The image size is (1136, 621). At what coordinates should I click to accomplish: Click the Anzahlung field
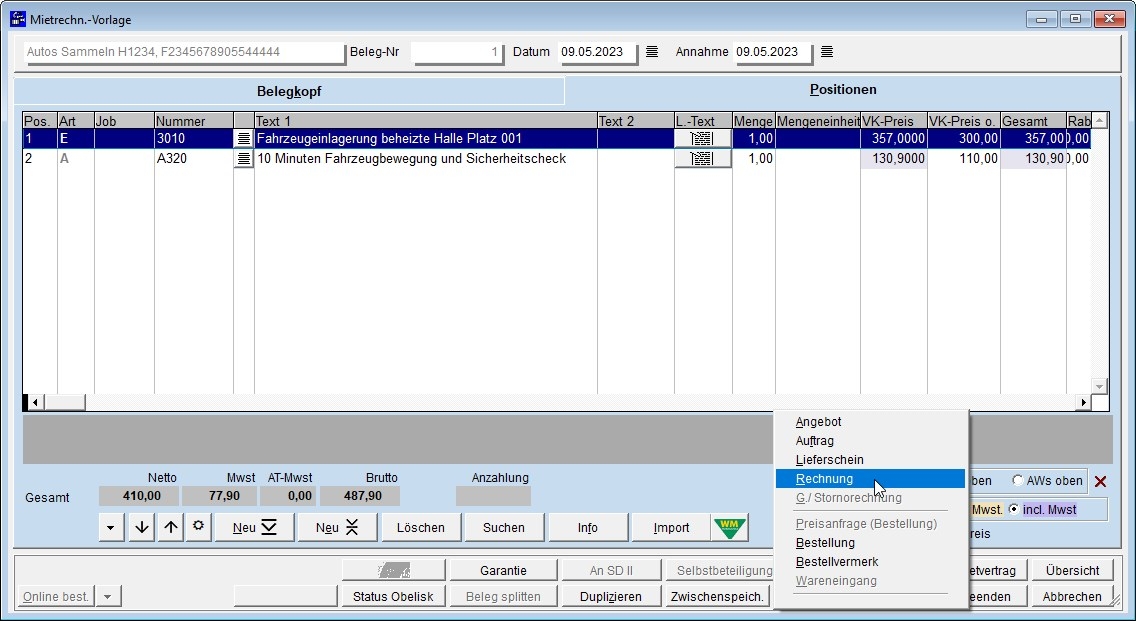493,496
